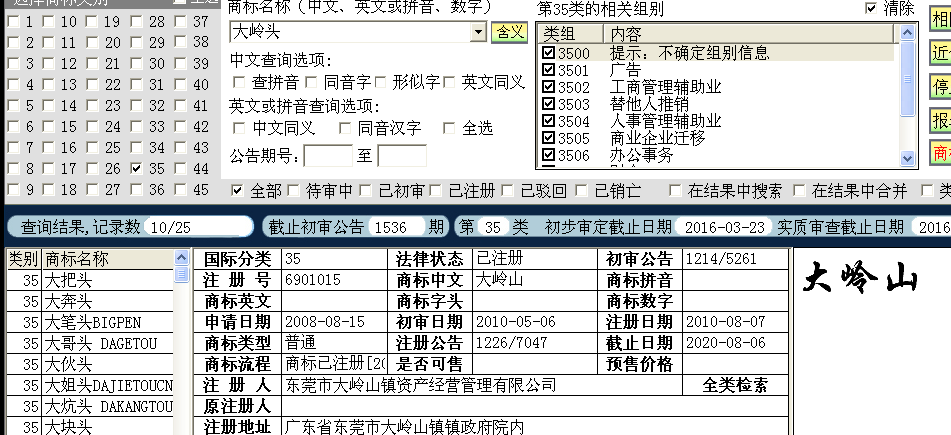The image size is (951, 435).
Task: Uncheck group 3501 广告
Action: [x=549, y=70]
